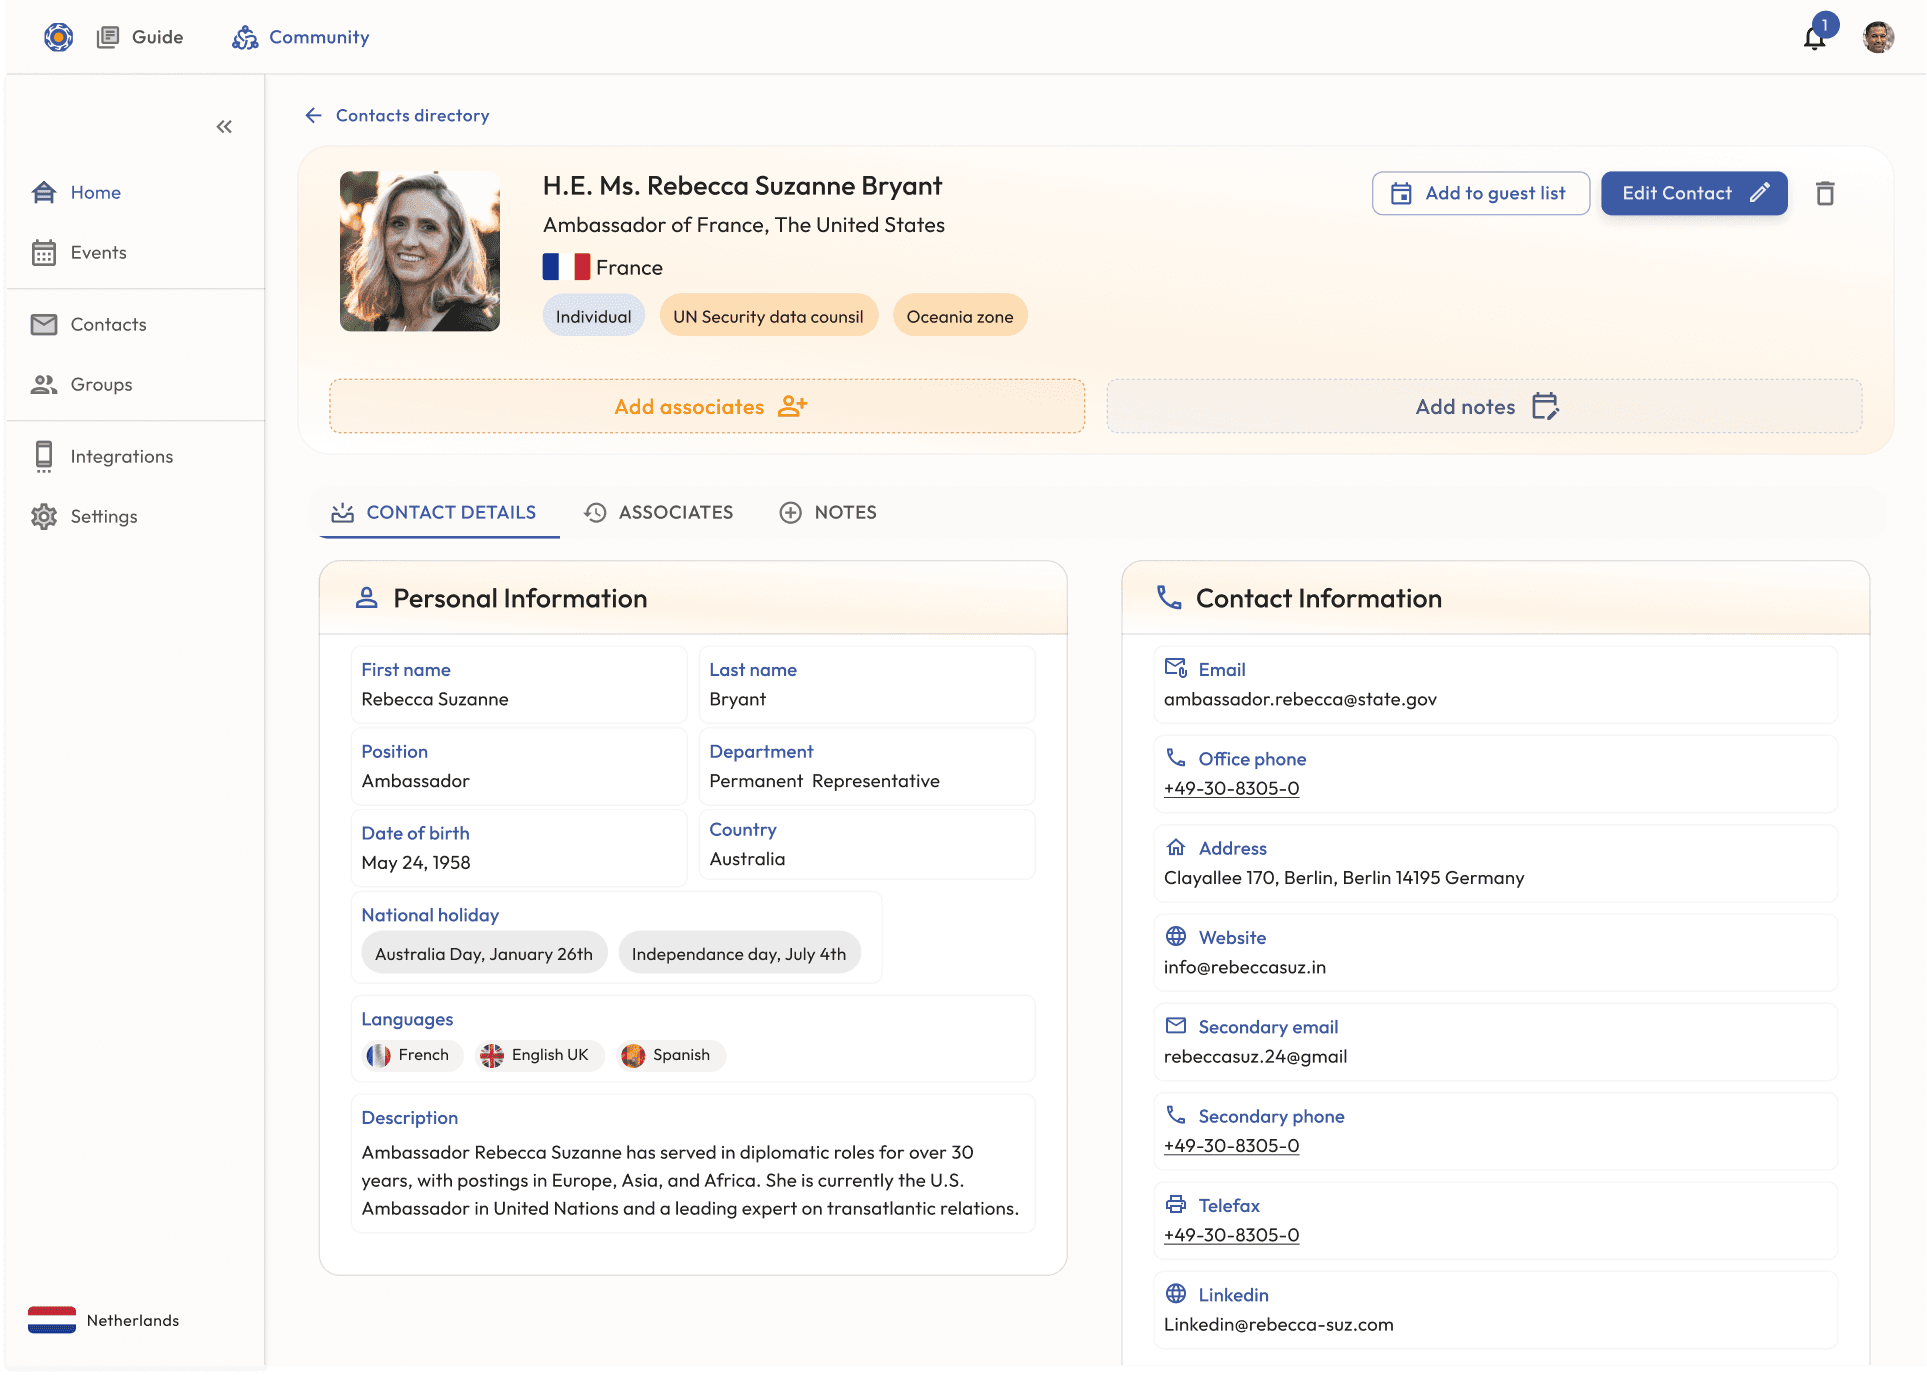Screen dimensions: 1927x1375
Task: Open the Netherlands language selector
Action: 104,1320
